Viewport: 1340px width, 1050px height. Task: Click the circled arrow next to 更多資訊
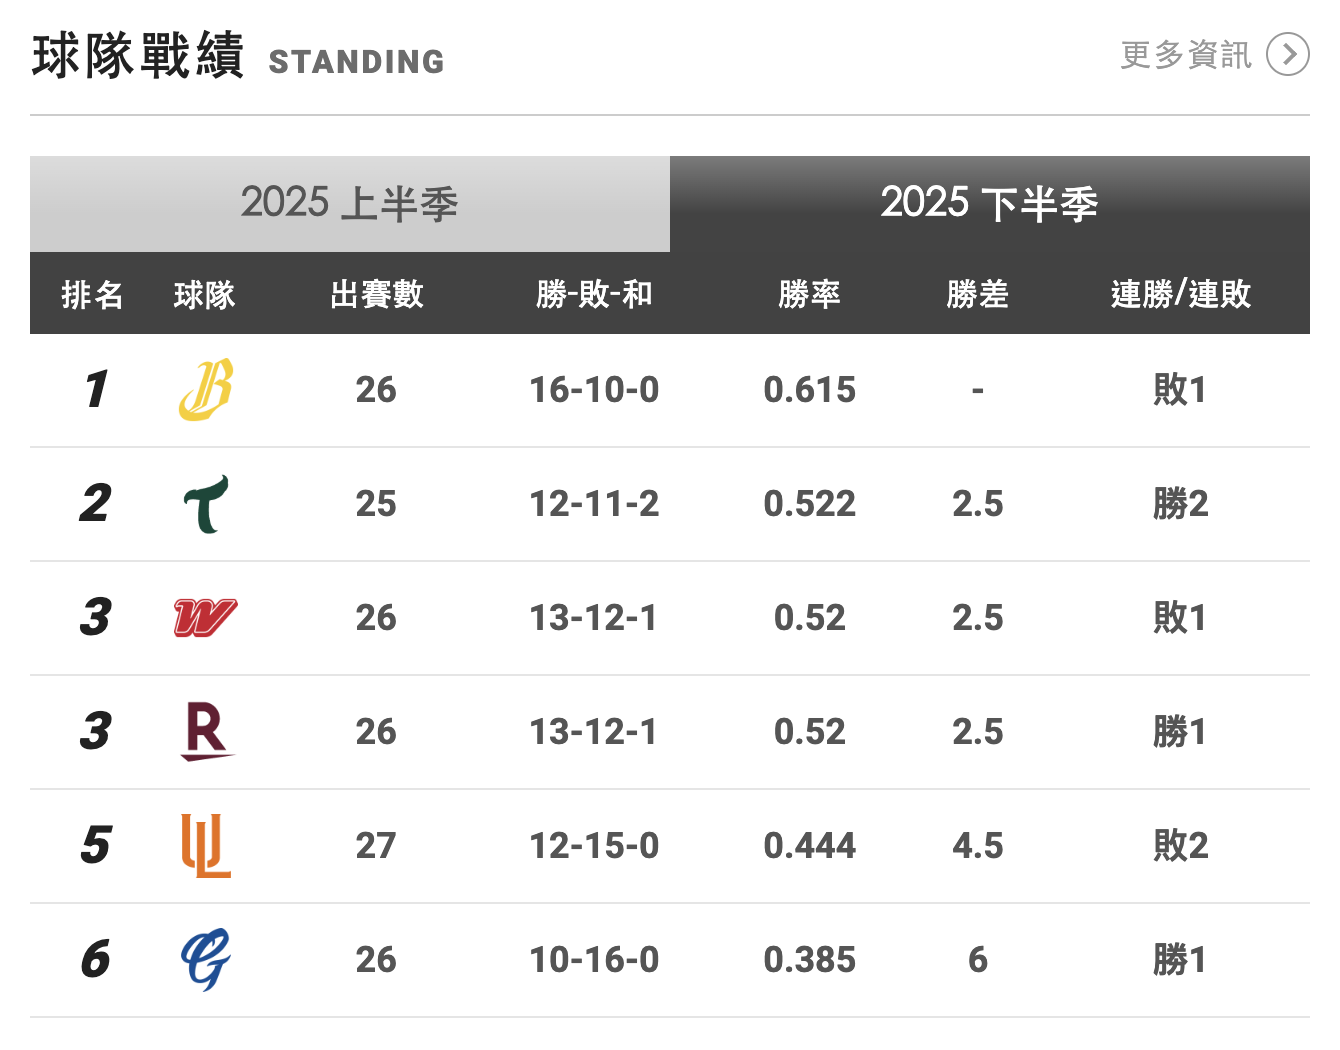pyautogui.click(x=1287, y=55)
